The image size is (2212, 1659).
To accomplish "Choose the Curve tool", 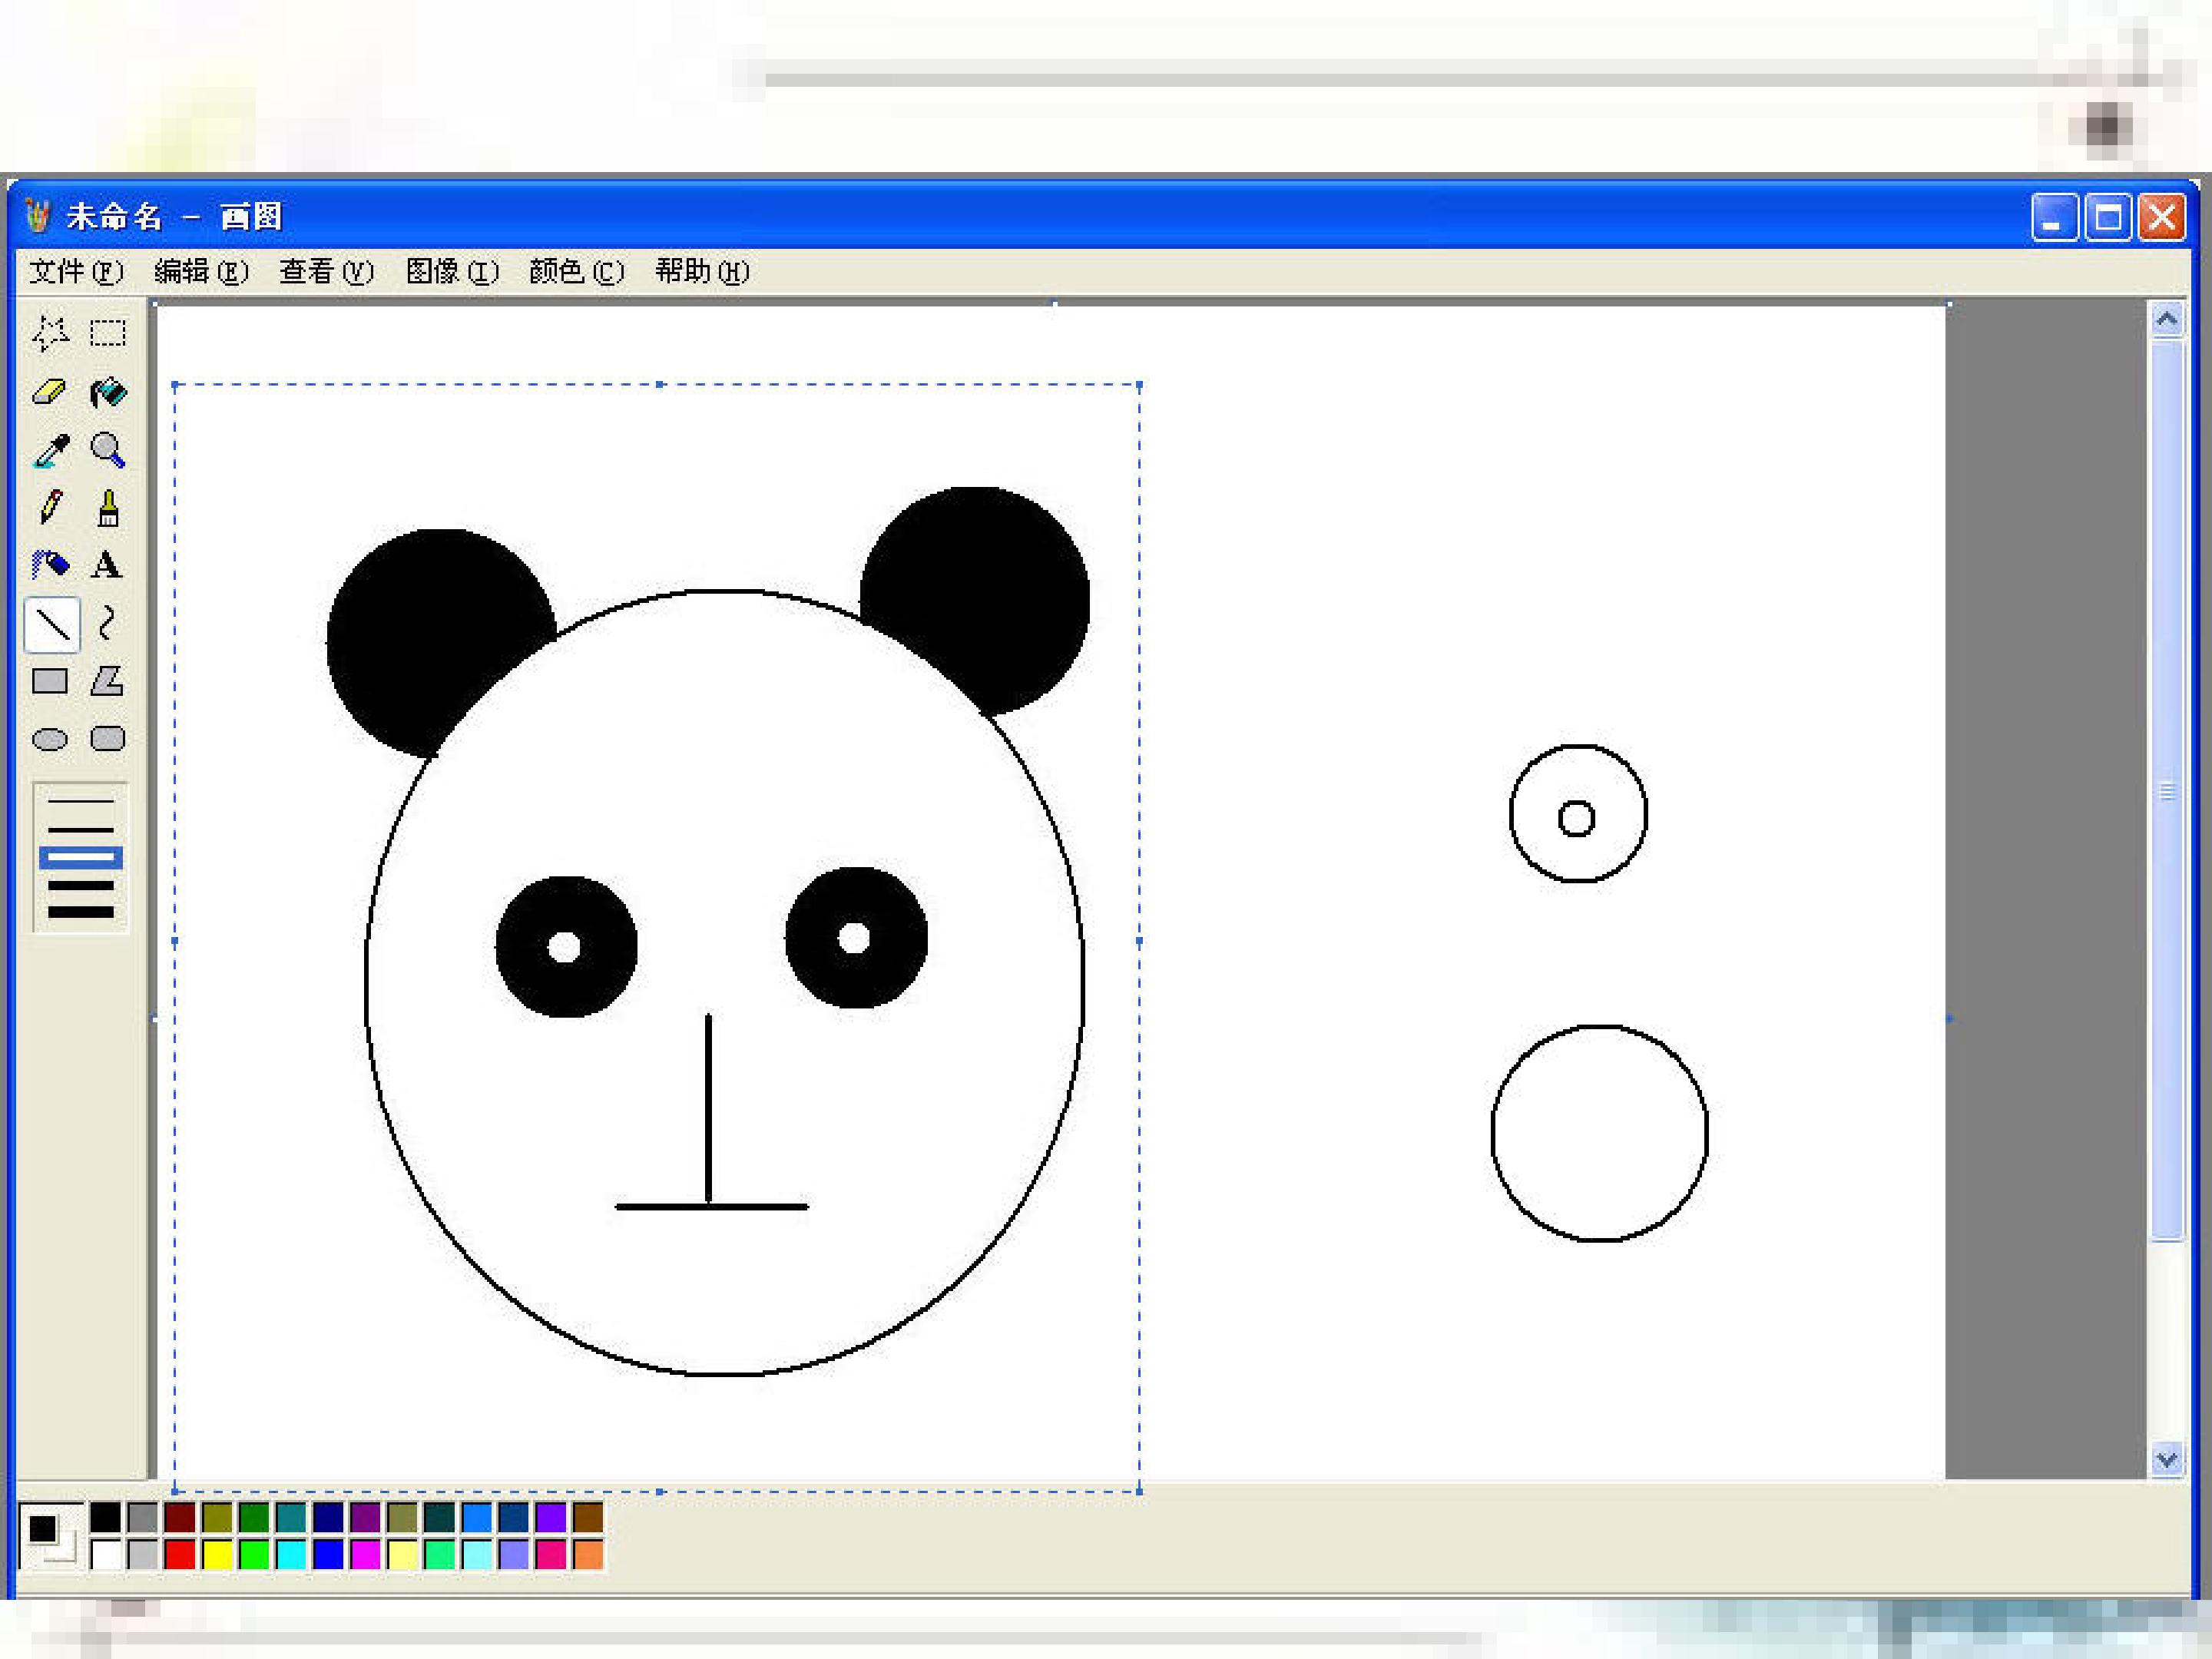I will click(108, 623).
